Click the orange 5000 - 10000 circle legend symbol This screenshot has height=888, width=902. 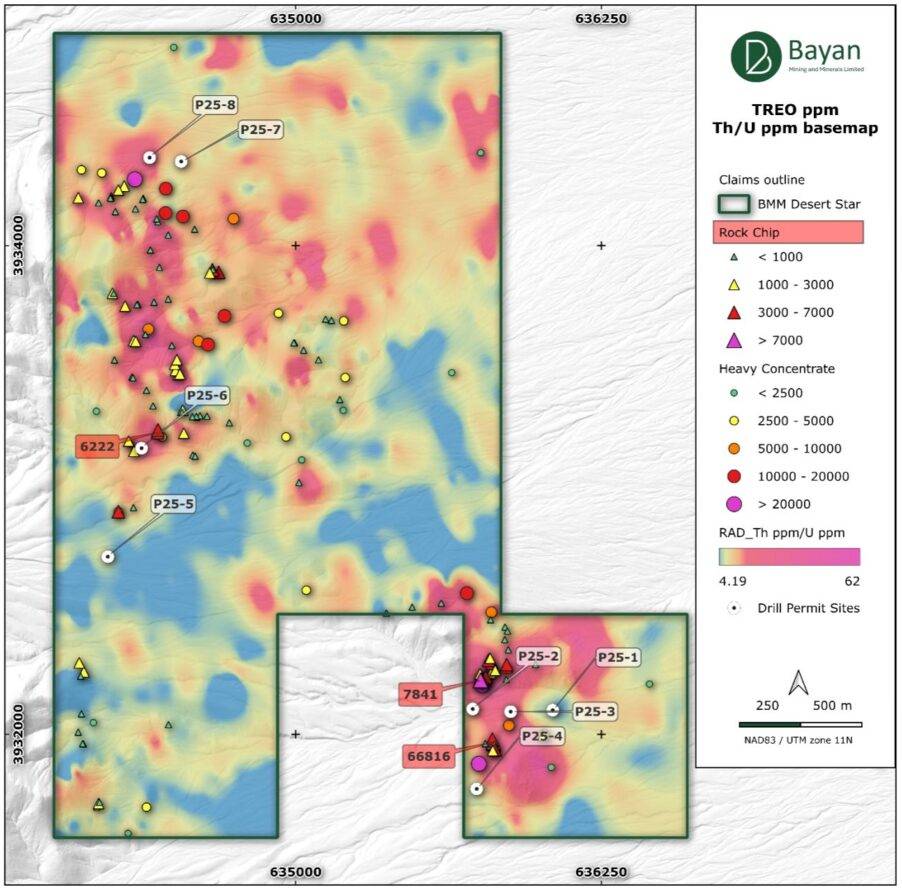[x=732, y=448]
